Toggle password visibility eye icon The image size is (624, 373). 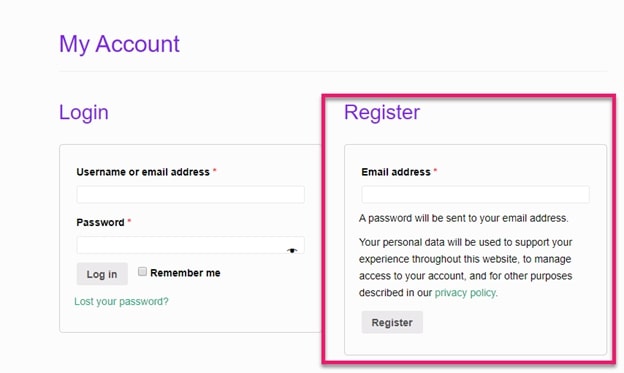point(292,250)
